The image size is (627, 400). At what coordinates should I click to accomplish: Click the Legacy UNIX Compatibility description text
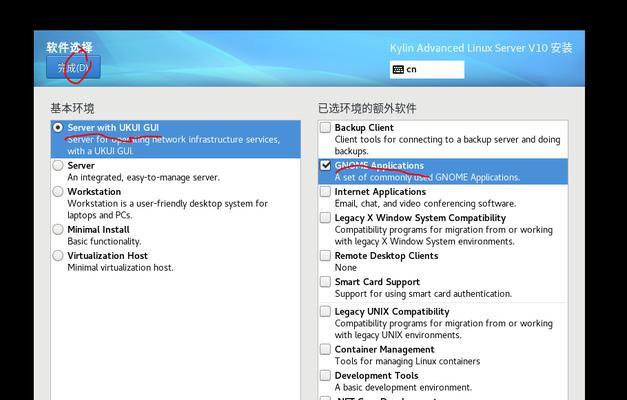[x=443, y=329]
